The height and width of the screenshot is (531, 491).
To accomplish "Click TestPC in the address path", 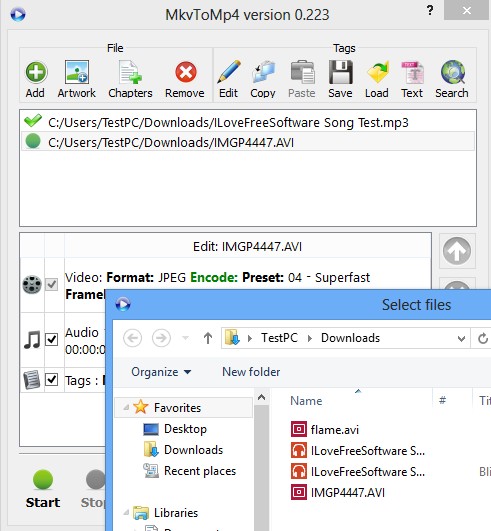I will (279, 338).
